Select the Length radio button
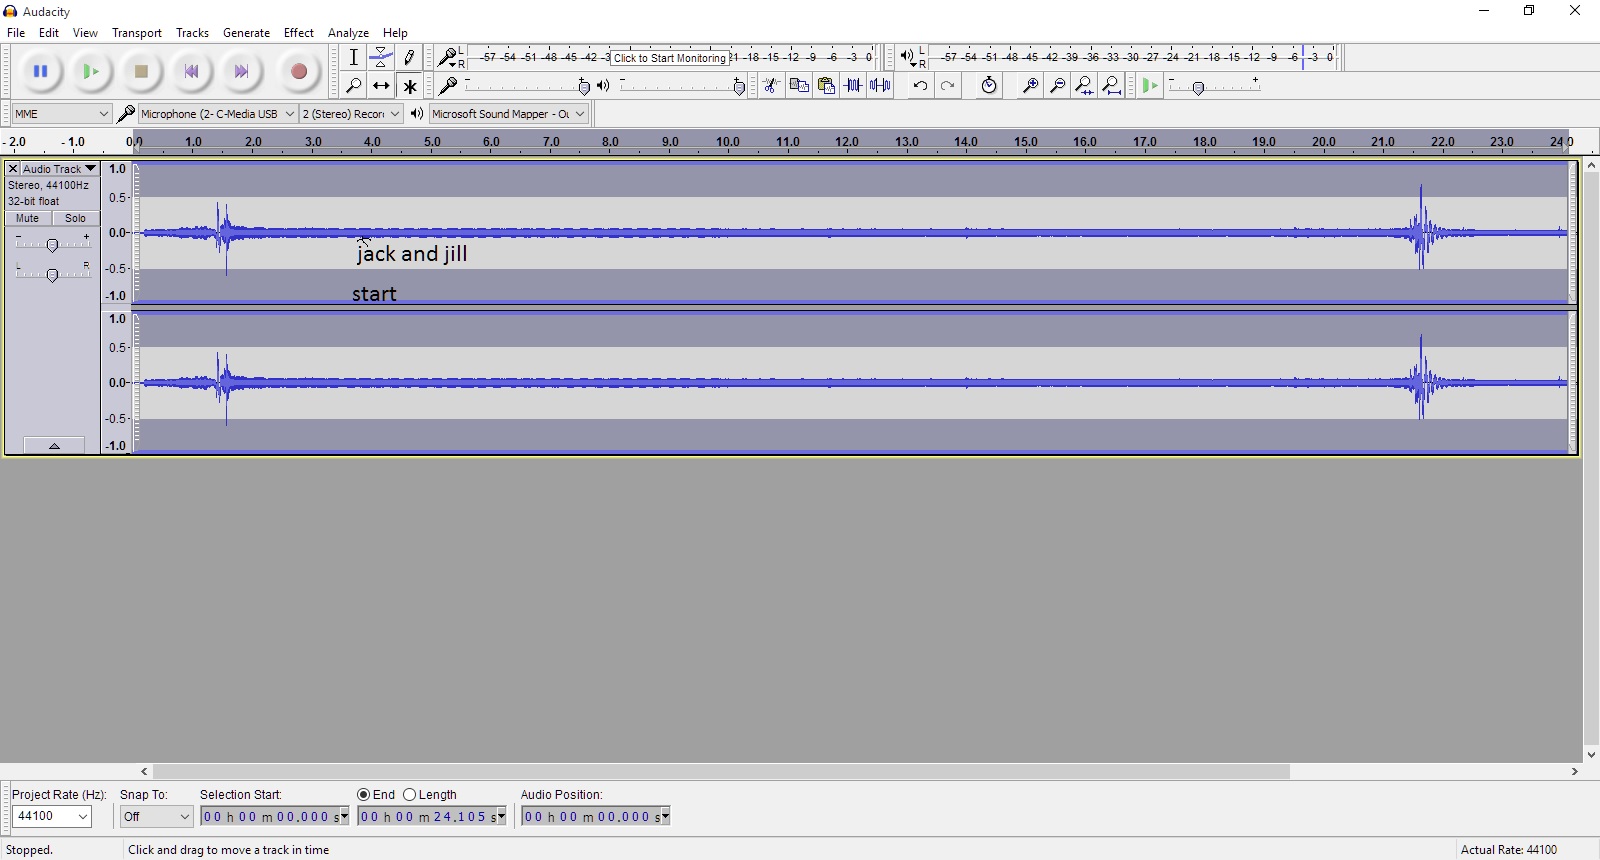Screen dimensions: 1600x860 (410, 795)
